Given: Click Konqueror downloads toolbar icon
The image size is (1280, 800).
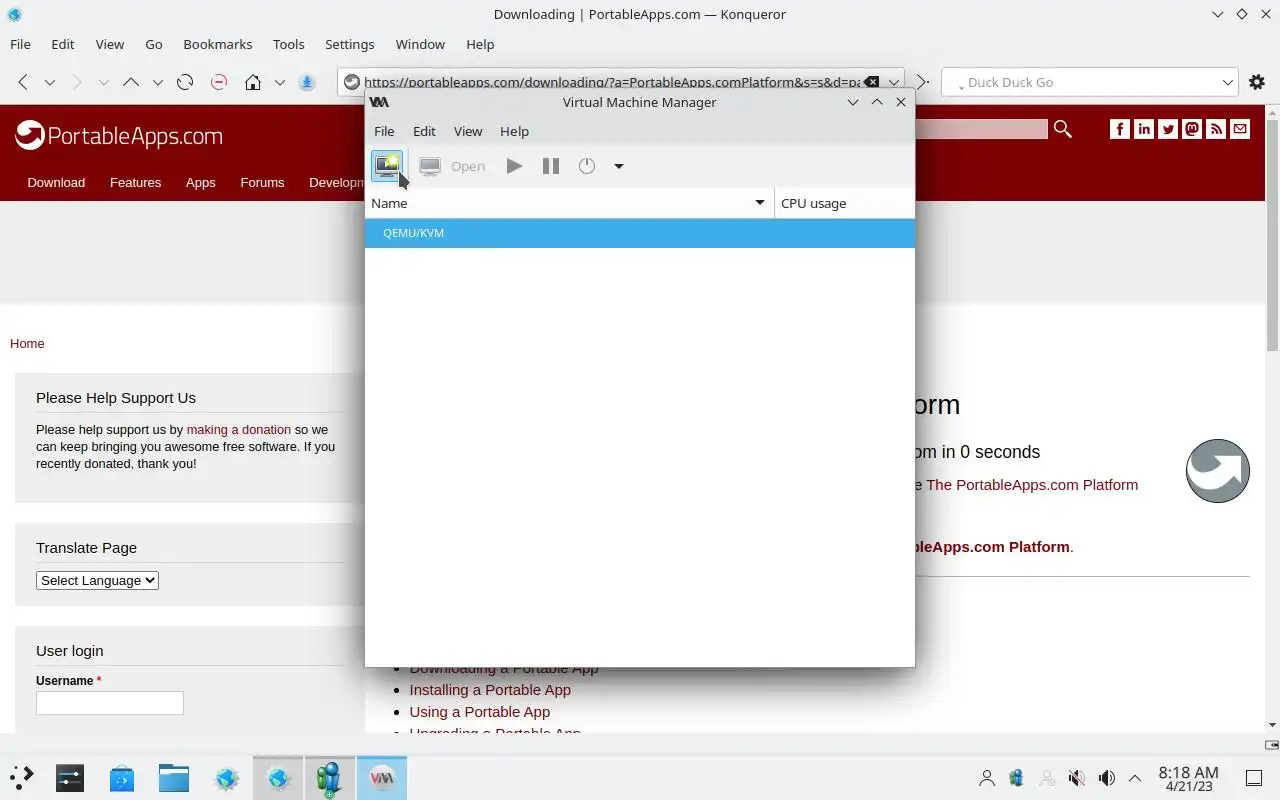Looking at the screenshot, I should pos(308,82).
